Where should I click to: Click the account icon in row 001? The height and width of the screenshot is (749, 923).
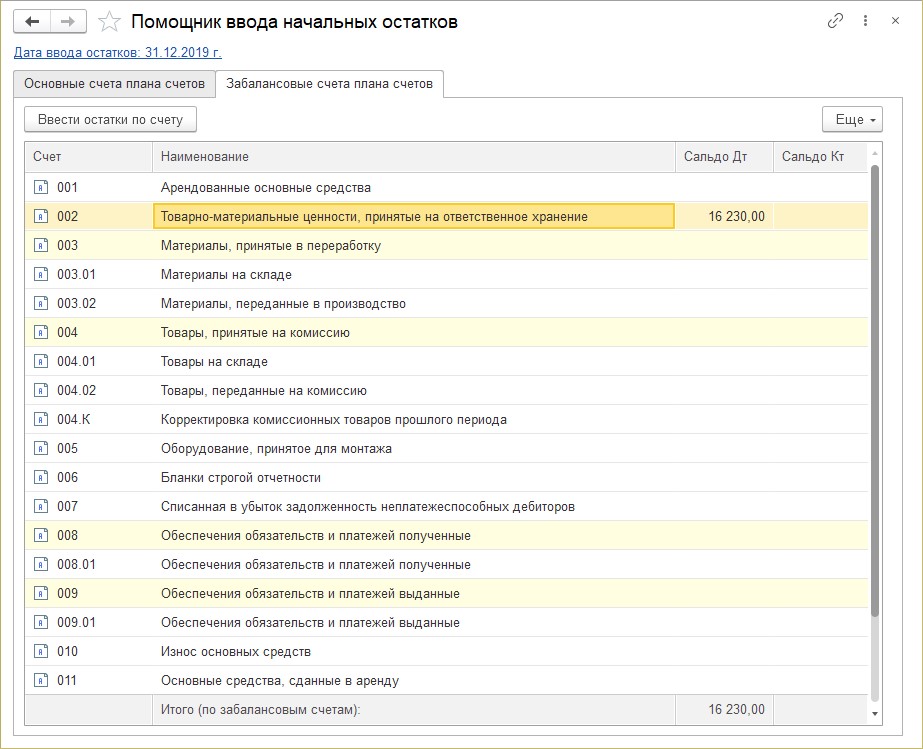tap(41, 187)
